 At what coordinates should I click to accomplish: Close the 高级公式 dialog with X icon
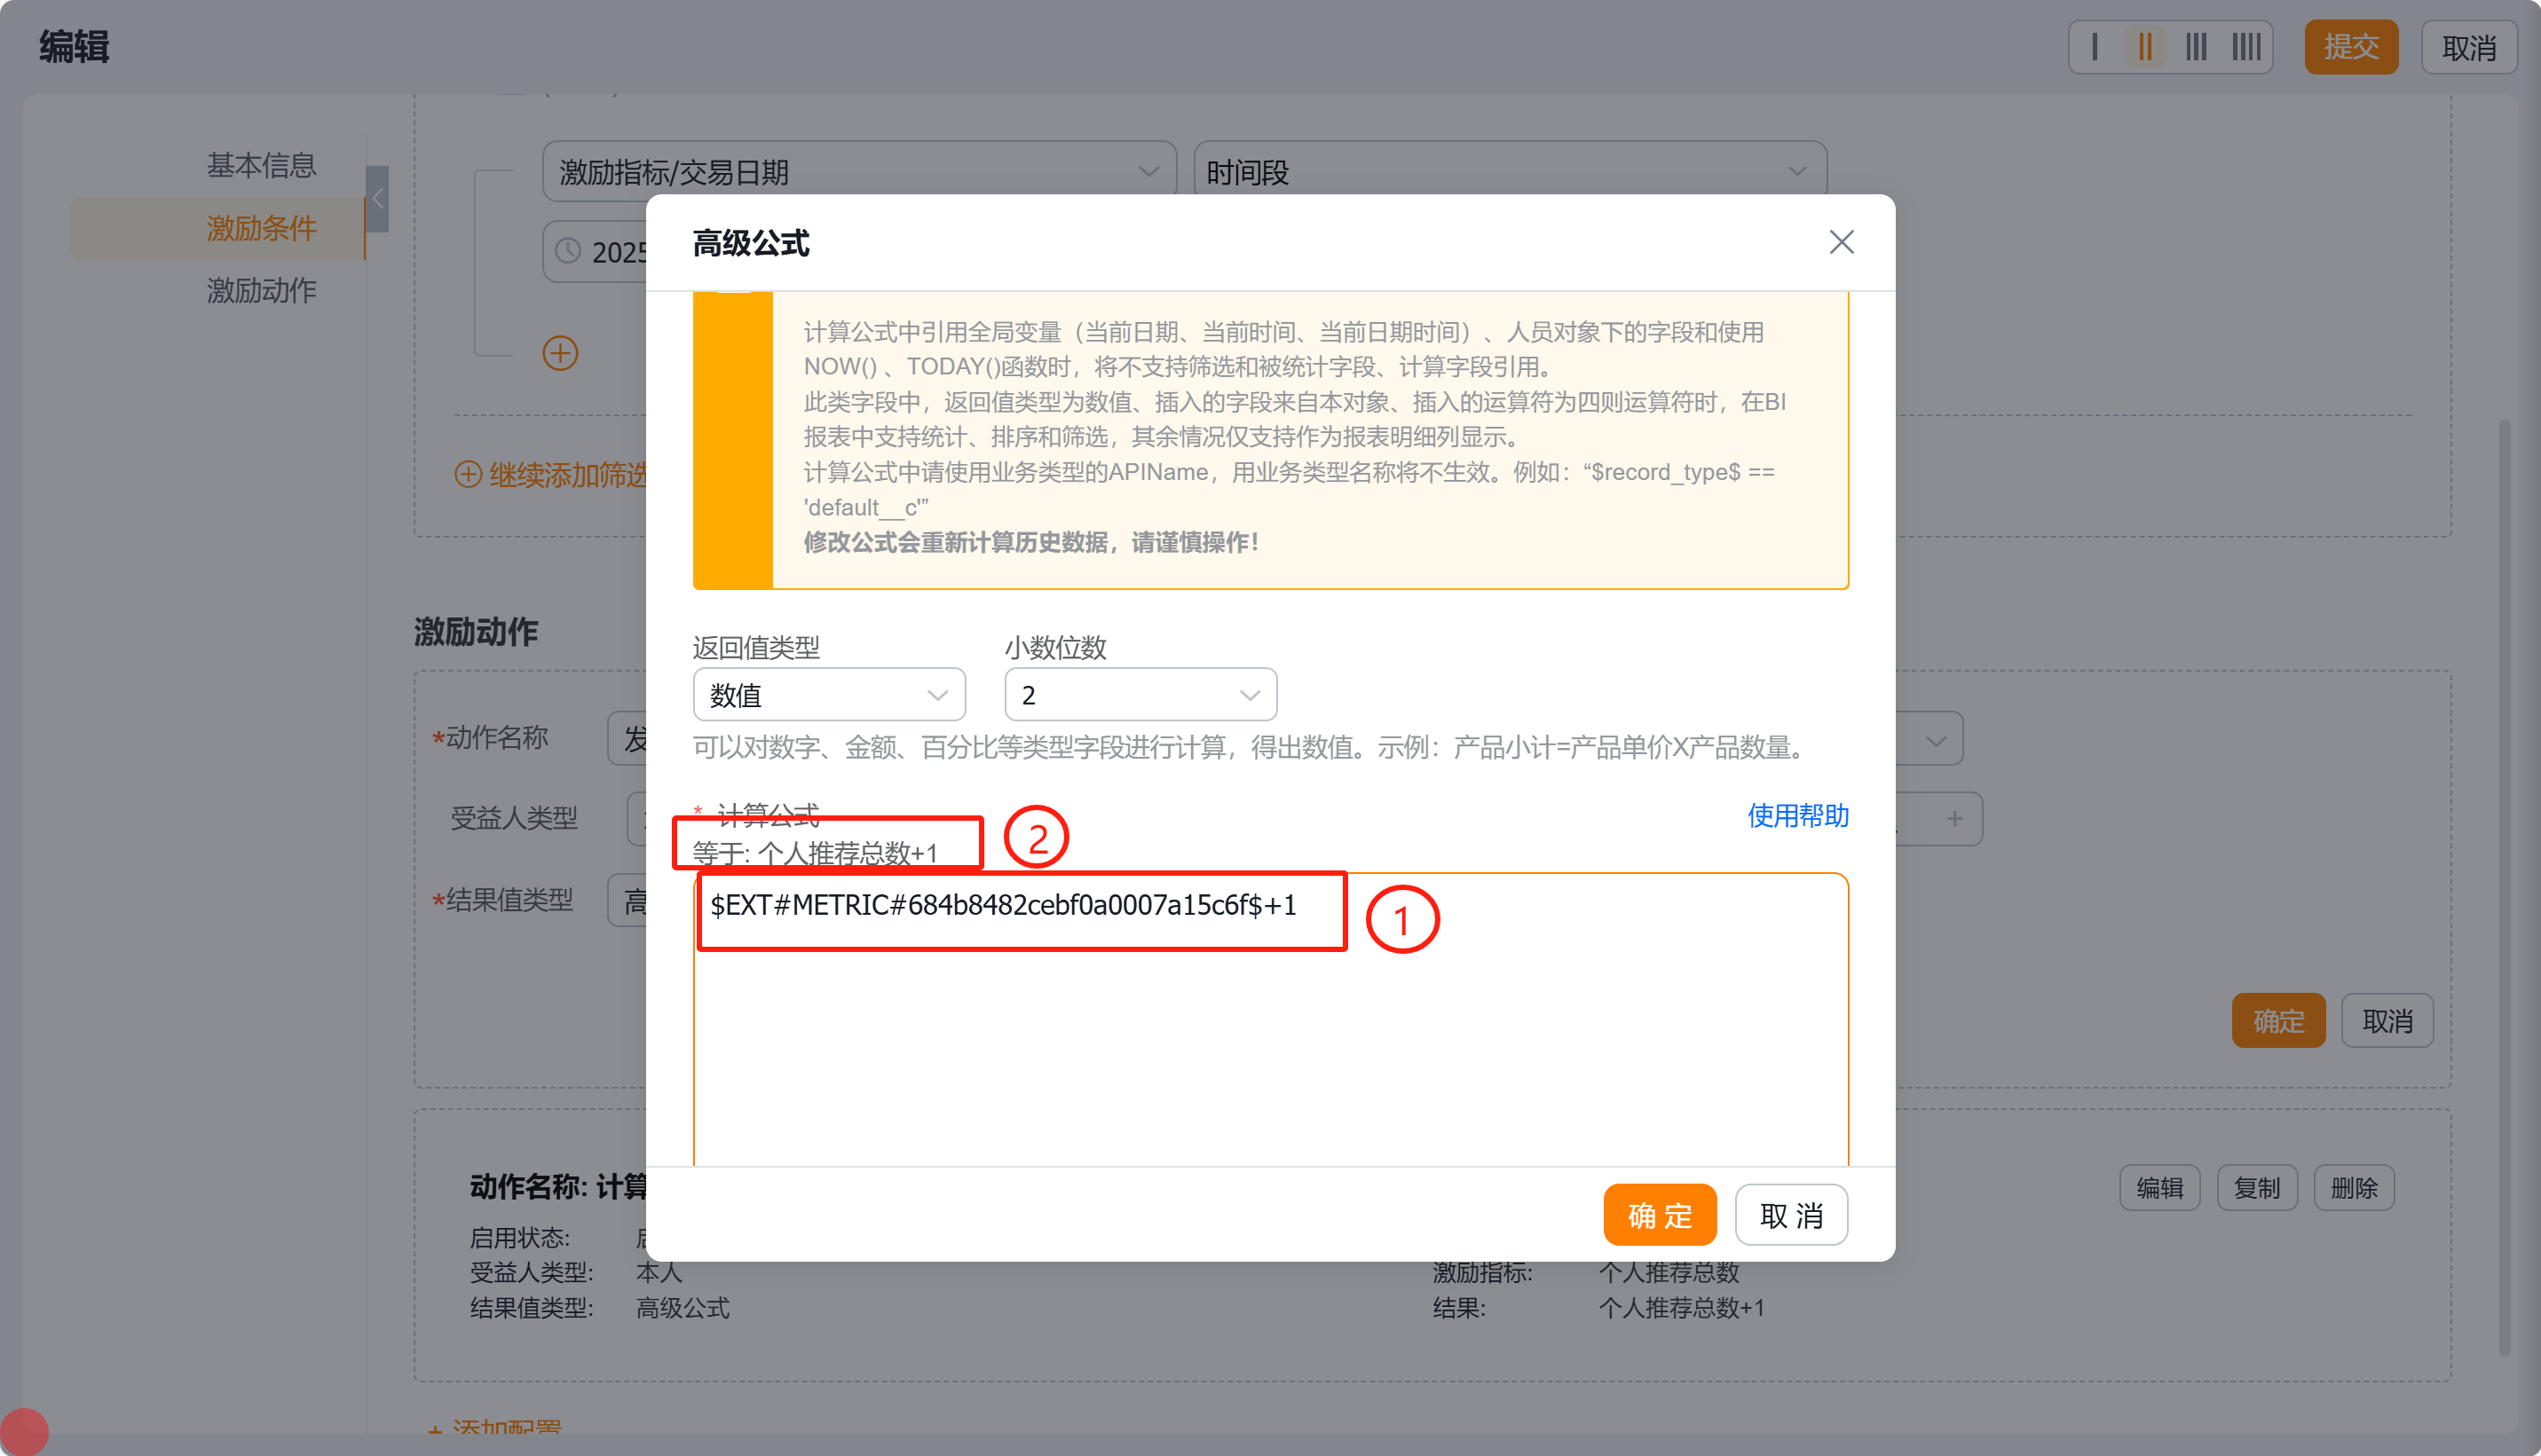(1841, 243)
